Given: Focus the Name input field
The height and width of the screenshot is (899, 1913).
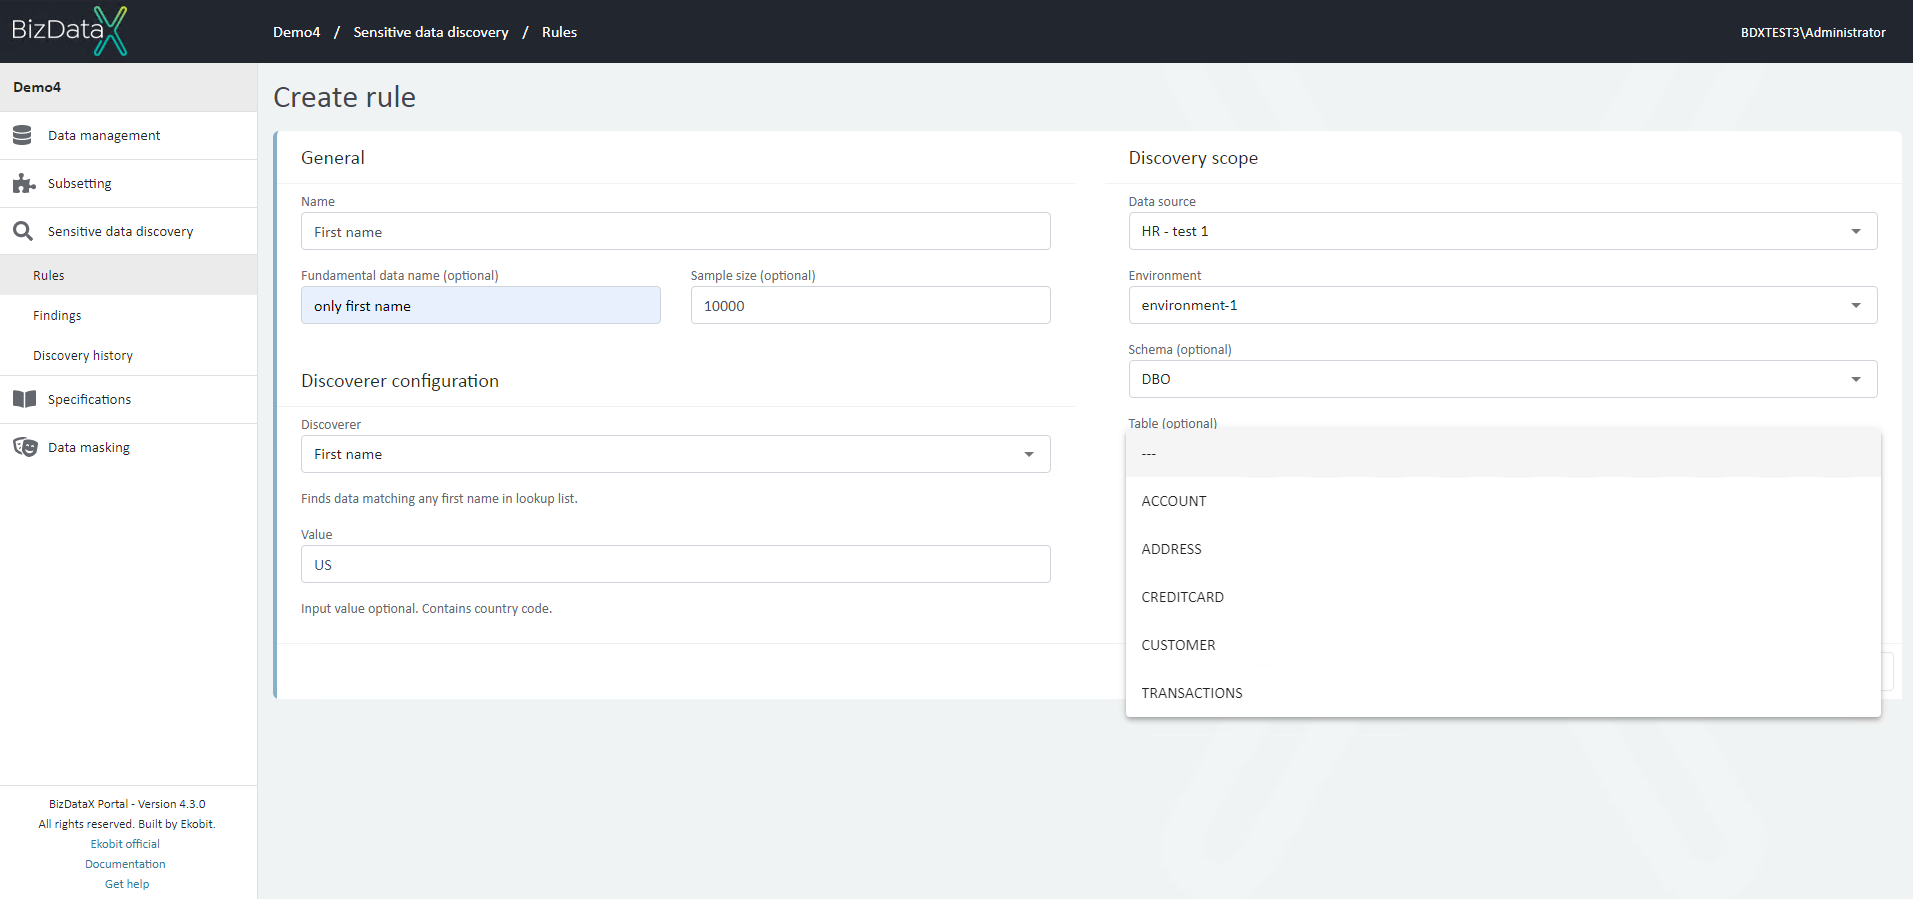Looking at the screenshot, I should [x=675, y=231].
